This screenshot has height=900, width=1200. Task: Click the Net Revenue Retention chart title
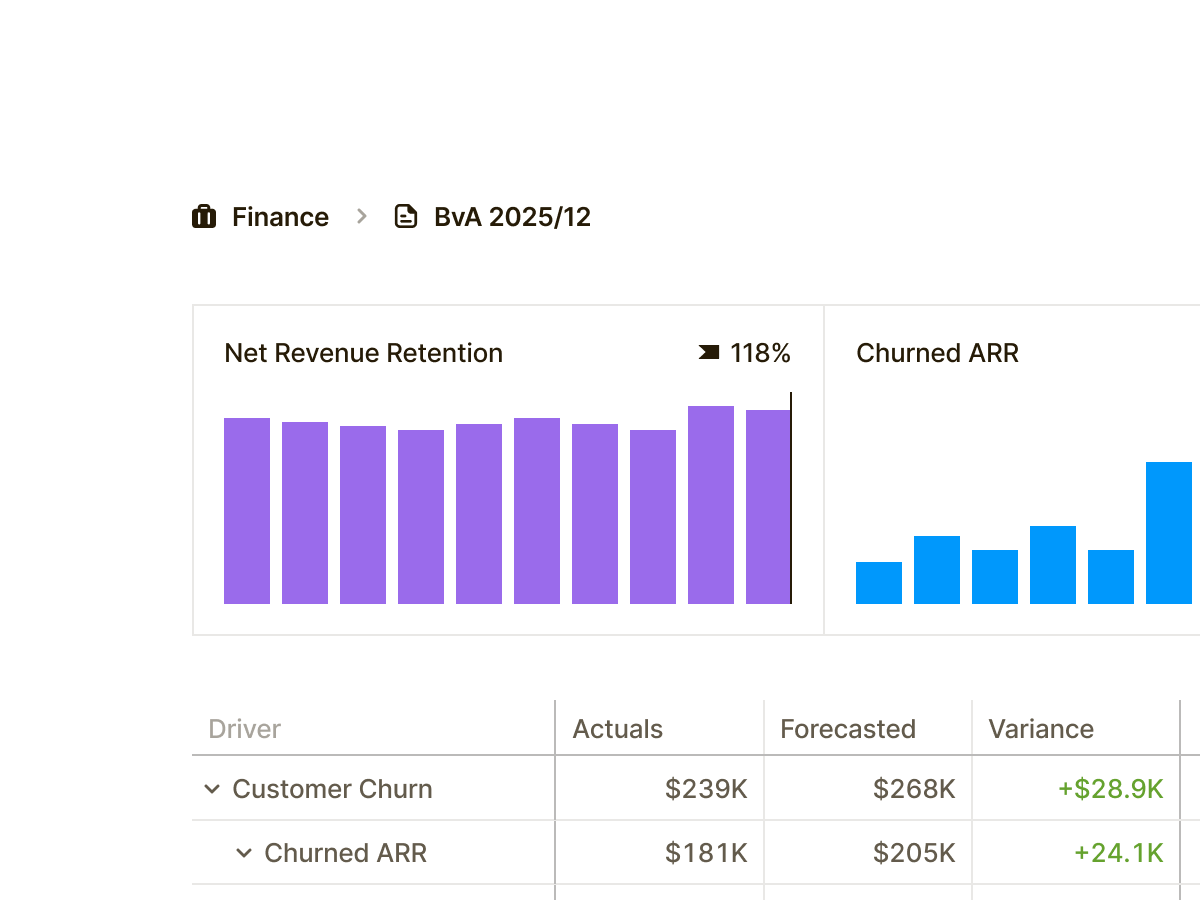[x=363, y=353]
